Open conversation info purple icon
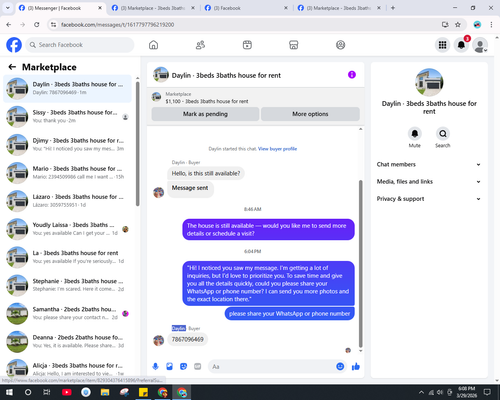500x400 pixels. click(x=352, y=75)
